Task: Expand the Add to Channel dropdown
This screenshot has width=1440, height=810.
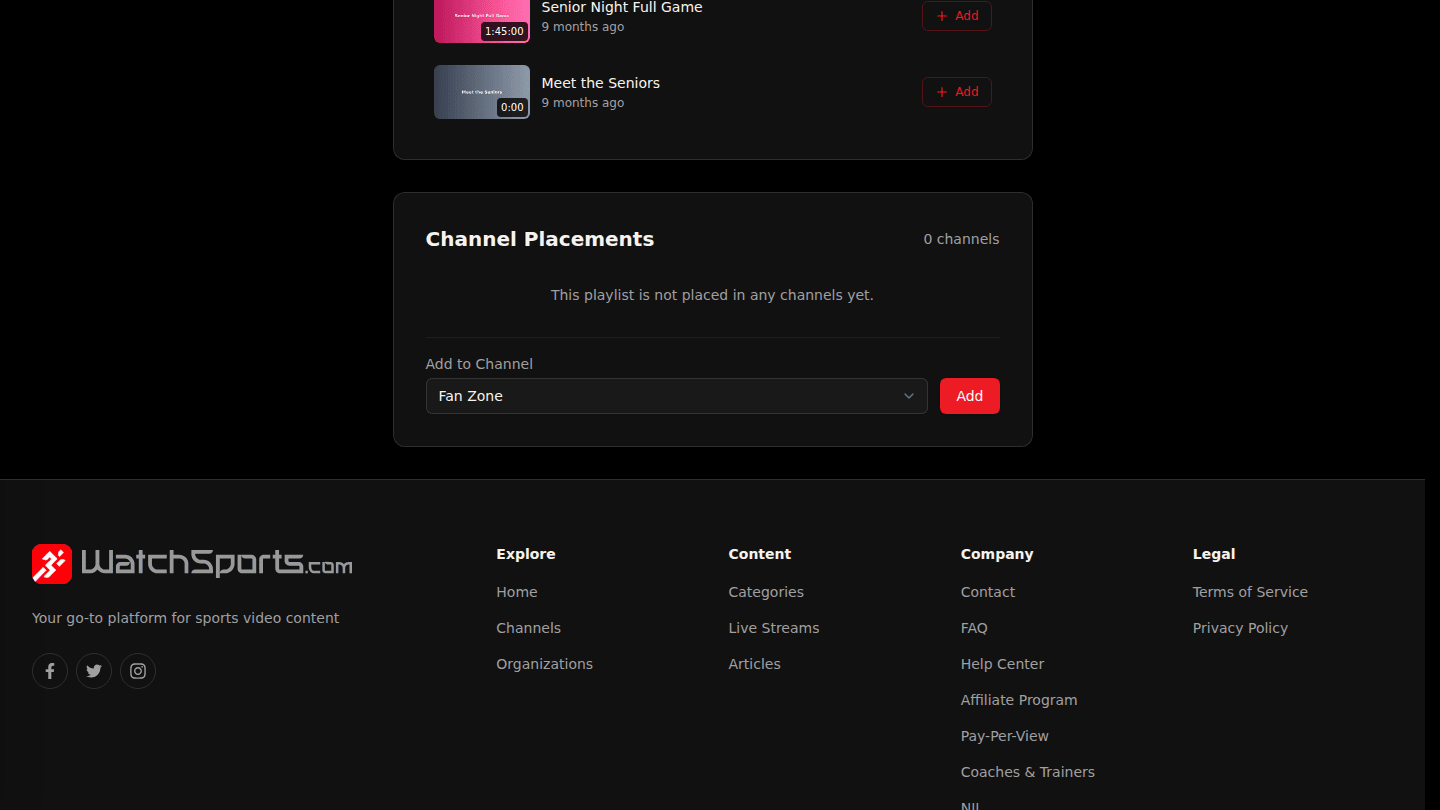Action: click(677, 396)
